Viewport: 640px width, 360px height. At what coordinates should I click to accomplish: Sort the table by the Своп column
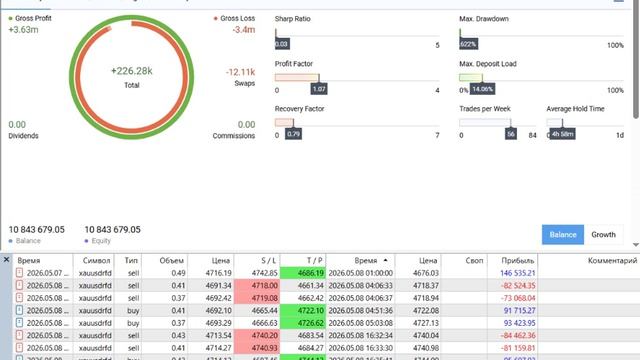click(x=464, y=260)
